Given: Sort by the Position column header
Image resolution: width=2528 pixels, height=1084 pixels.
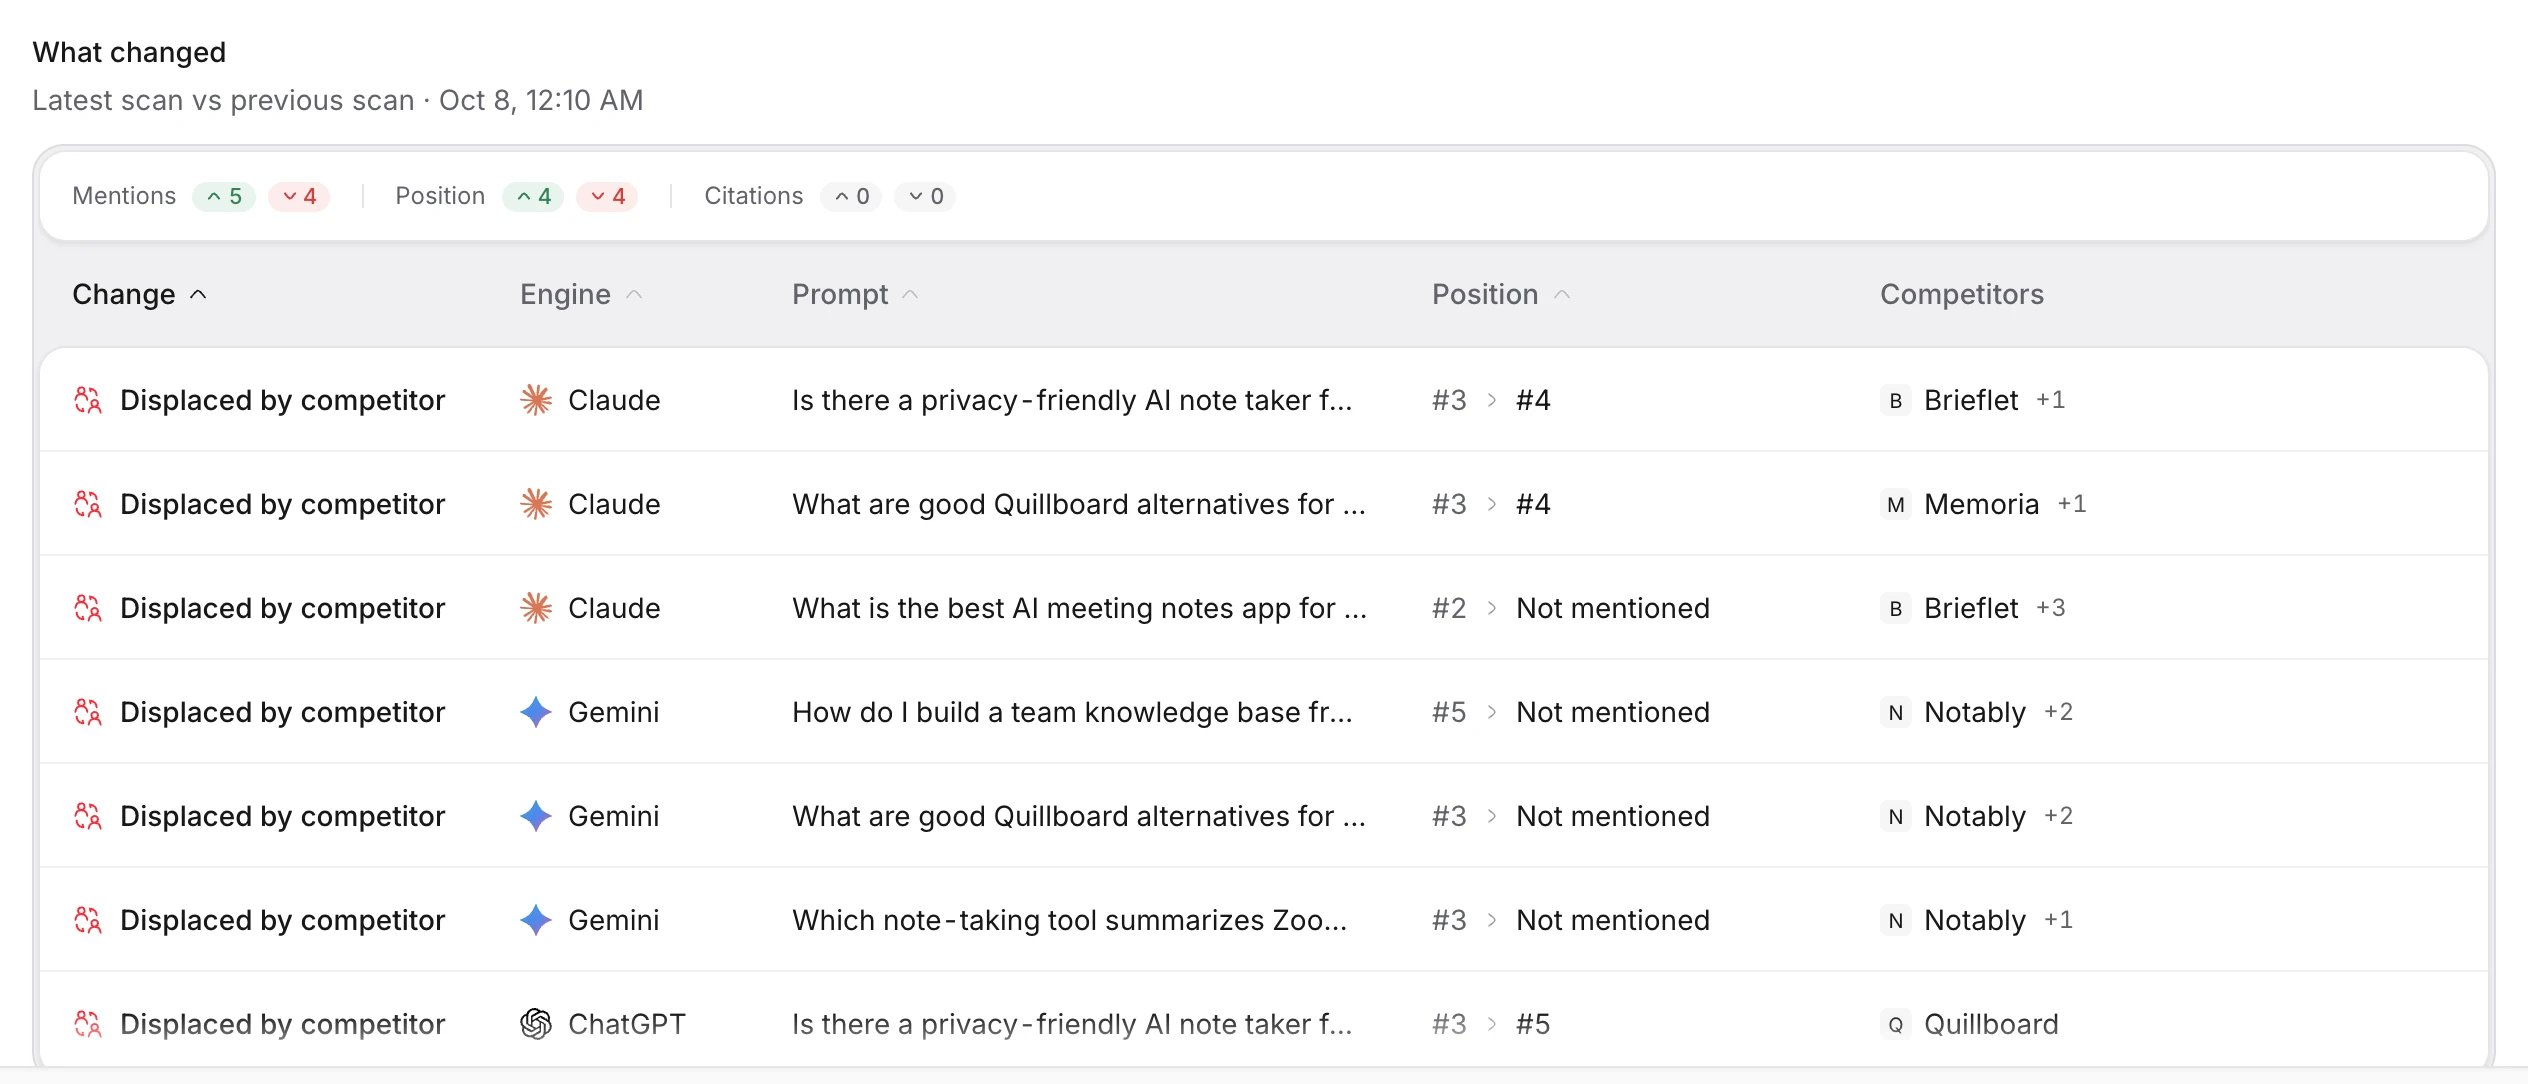Looking at the screenshot, I should 1501,294.
